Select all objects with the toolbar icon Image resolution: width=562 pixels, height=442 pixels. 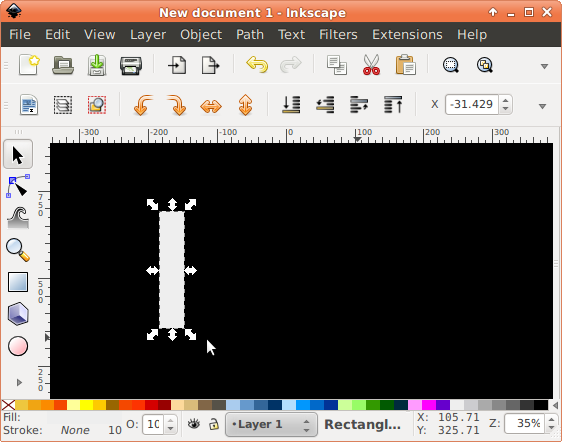(29, 105)
